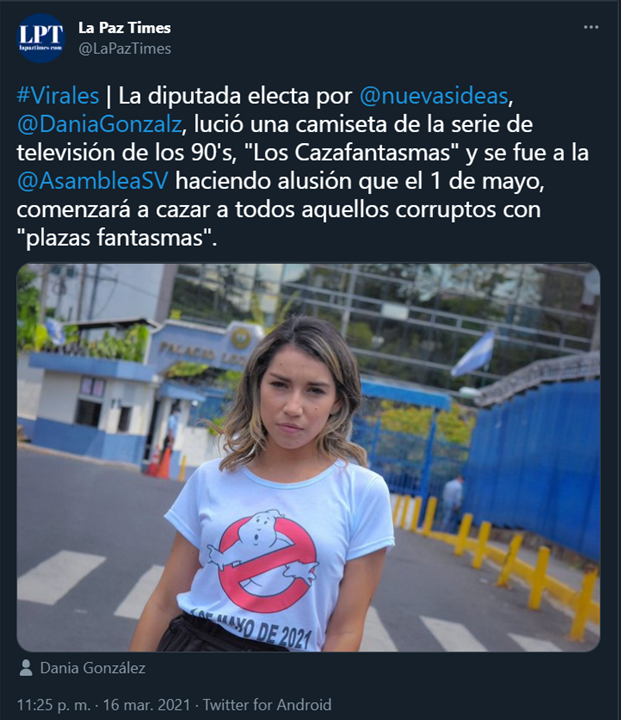Open the @AsambleaSV mention link
621x720 pixels.
(92, 181)
